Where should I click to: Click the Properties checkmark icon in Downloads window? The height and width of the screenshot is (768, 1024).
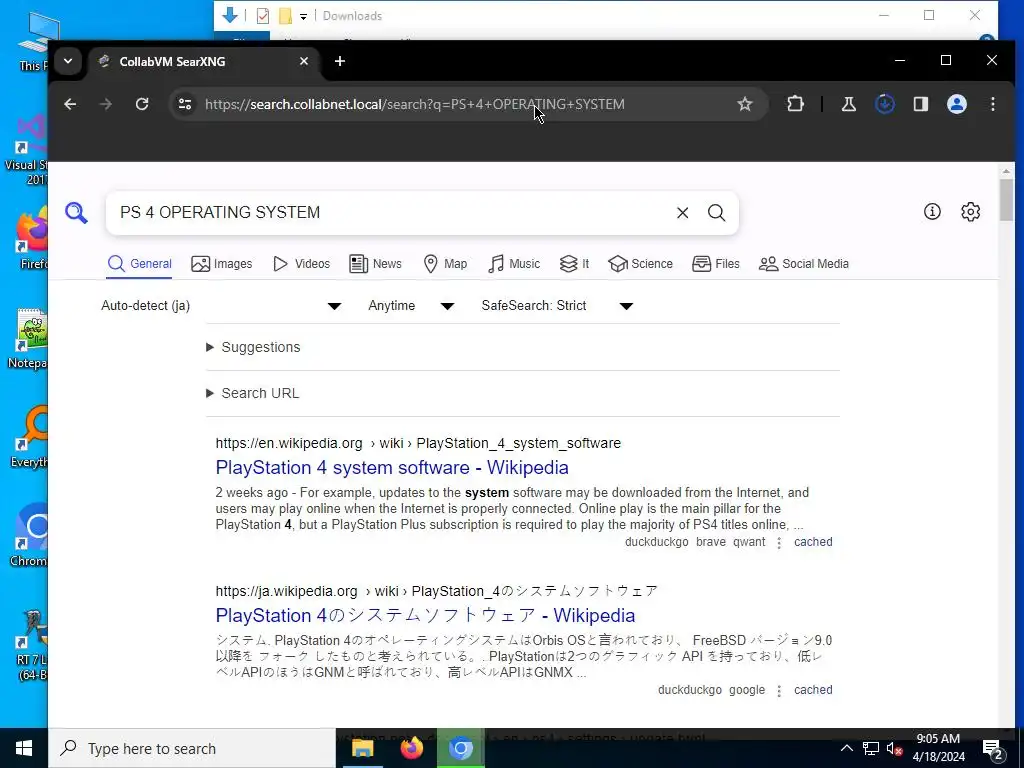point(263,16)
